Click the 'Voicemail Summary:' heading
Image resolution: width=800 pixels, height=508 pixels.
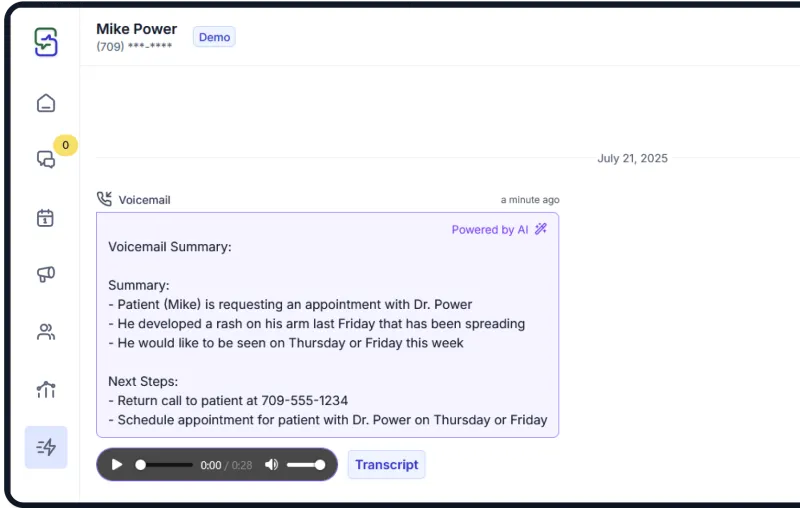(x=170, y=247)
